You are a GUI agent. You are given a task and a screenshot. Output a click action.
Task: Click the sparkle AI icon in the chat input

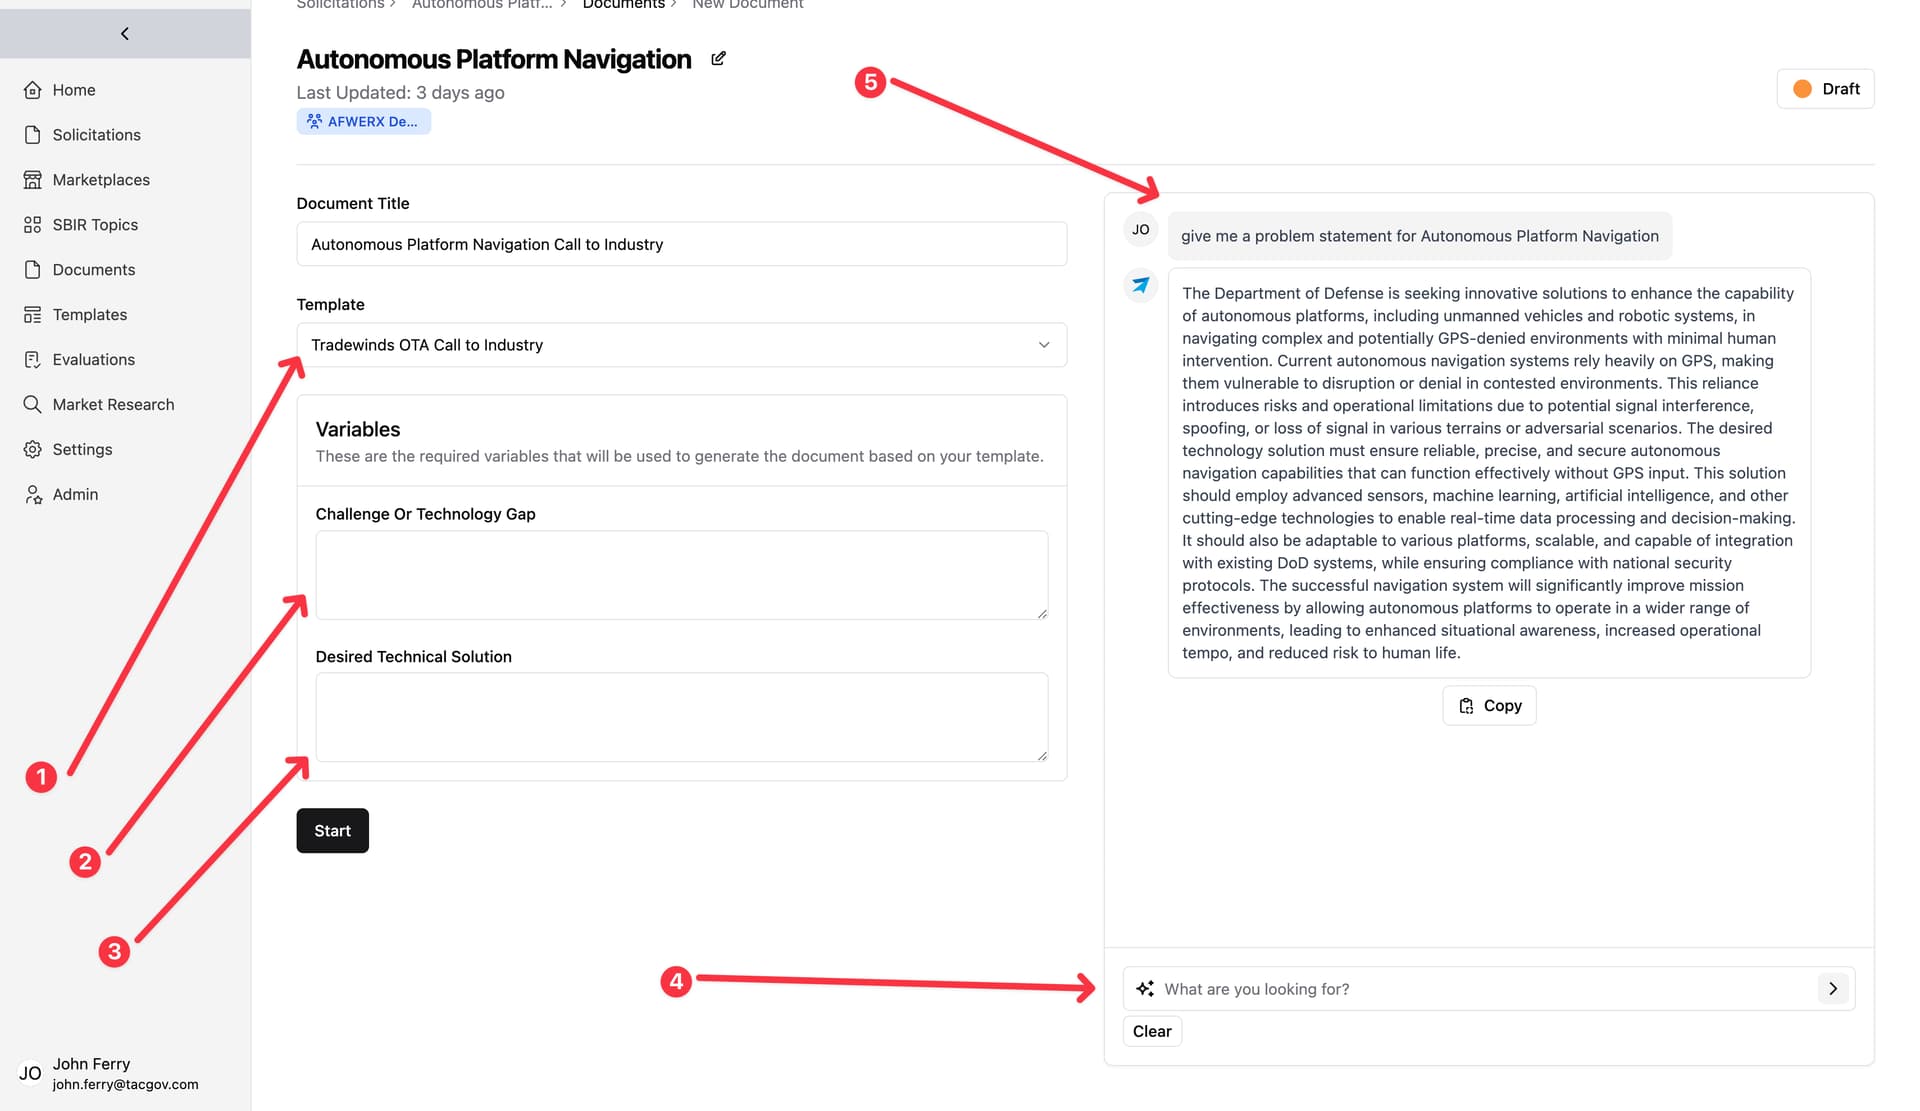pos(1145,989)
